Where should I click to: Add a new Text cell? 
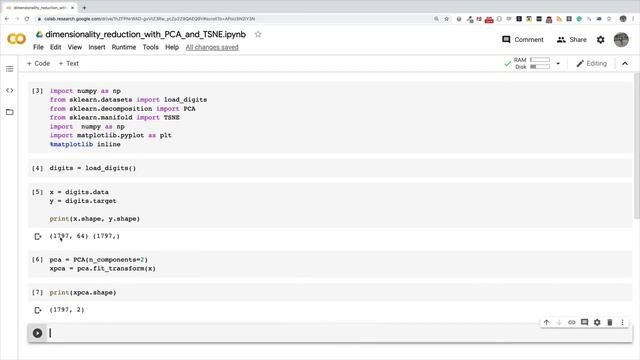pos(69,64)
